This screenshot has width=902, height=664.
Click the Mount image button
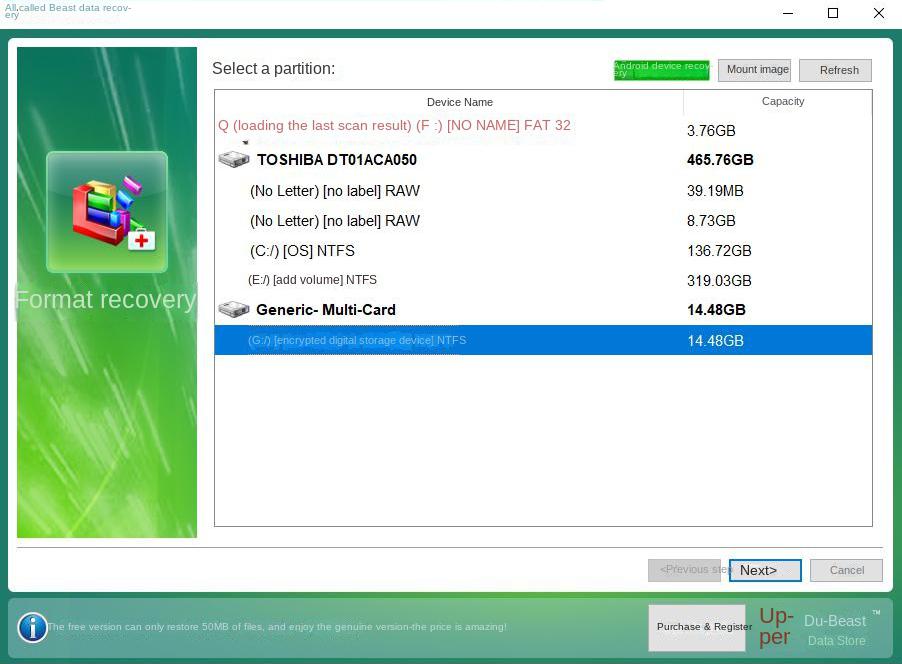[x=755, y=69]
